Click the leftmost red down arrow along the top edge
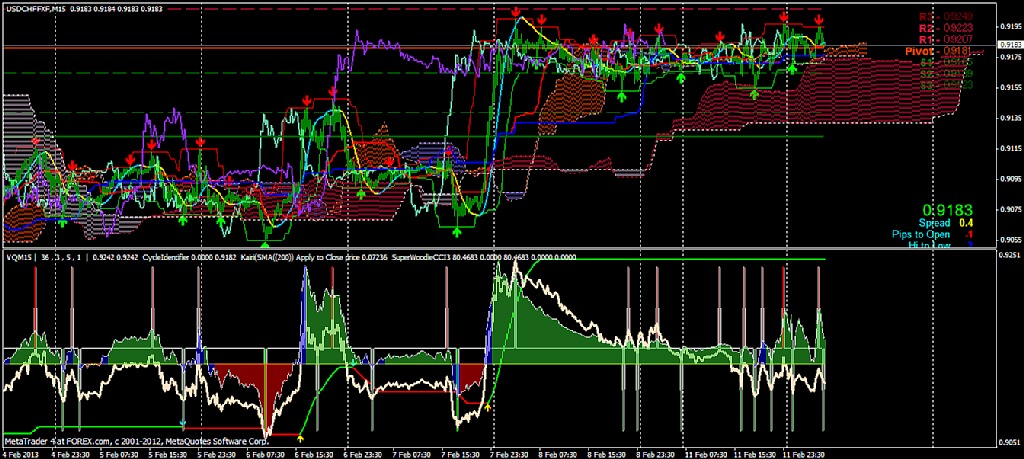This screenshot has height=459, width=1024. pos(515,13)
